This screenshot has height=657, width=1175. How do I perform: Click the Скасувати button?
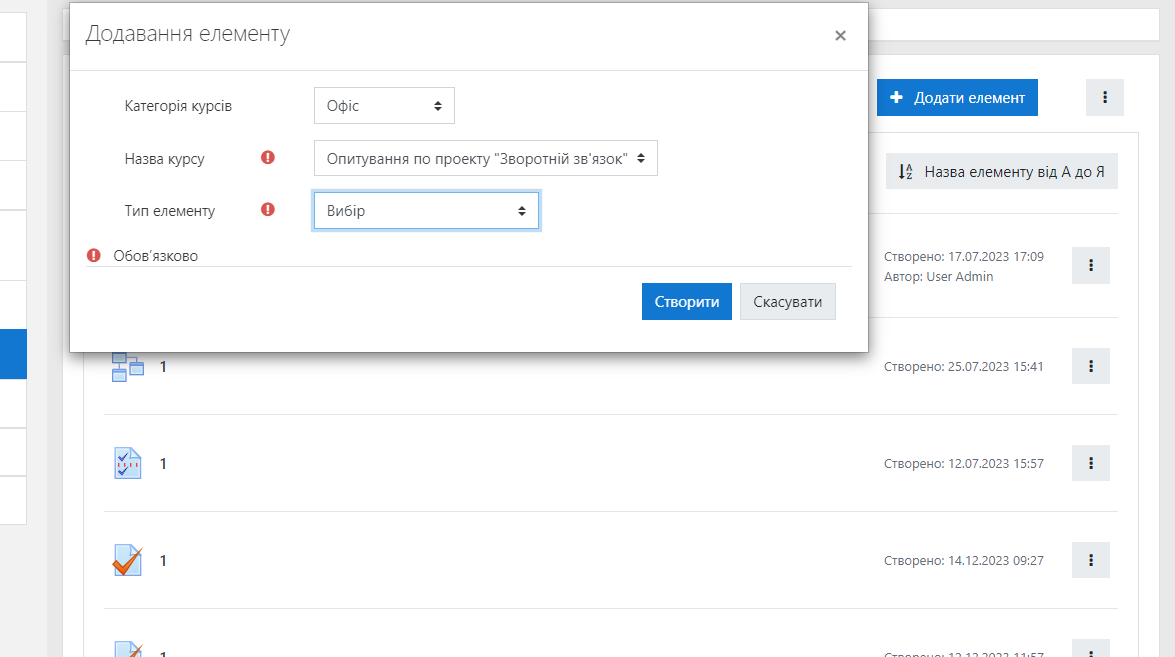tap(787, 302)
